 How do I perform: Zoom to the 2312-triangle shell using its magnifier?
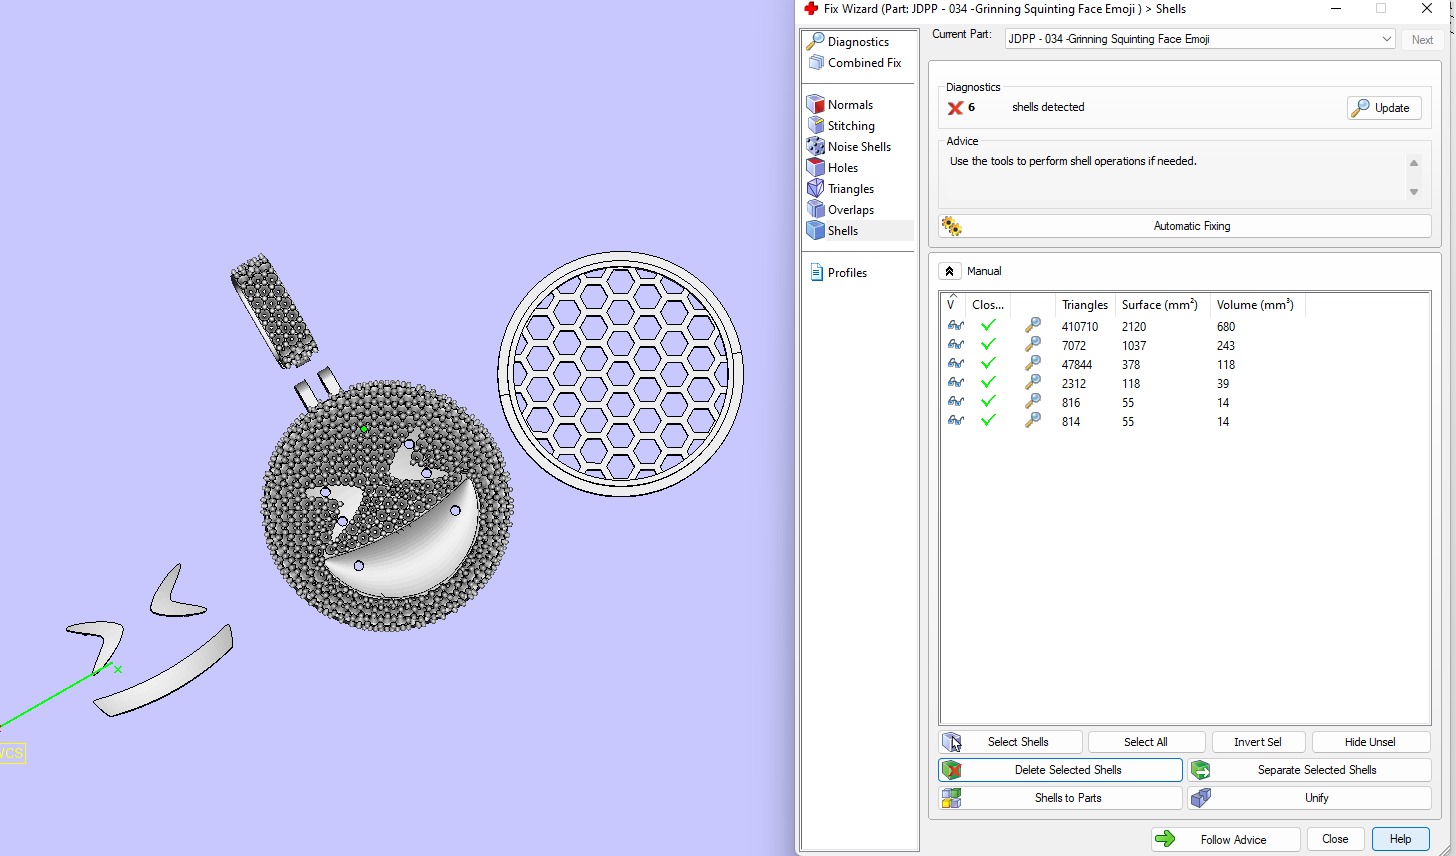point(1033,383)
